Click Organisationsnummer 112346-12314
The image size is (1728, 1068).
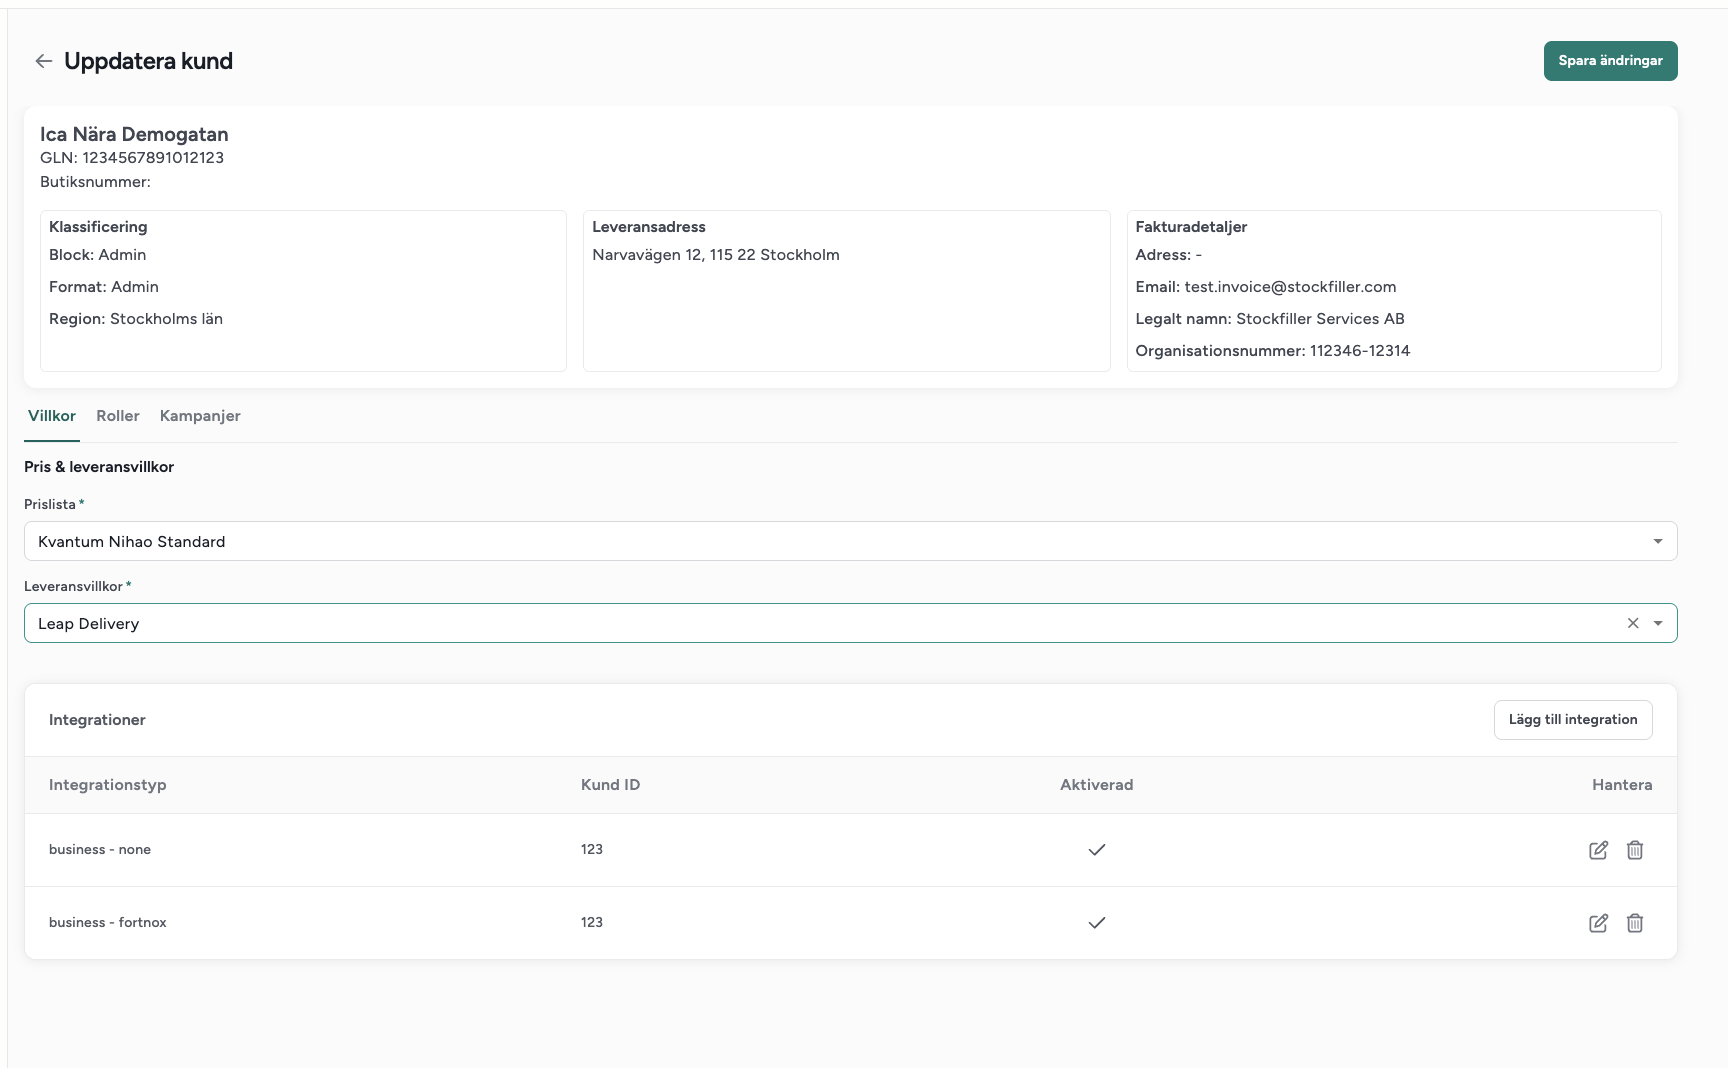point(1273,351)
